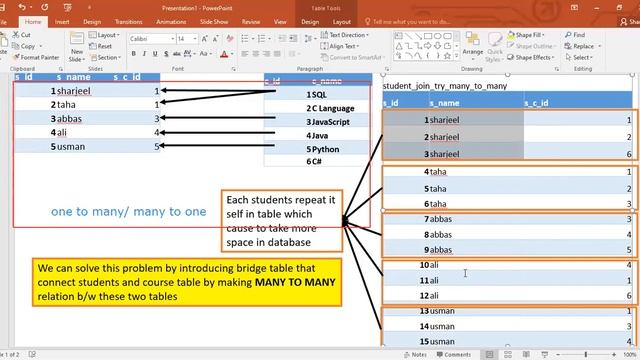The width and height of the screenshot is (640, 360).
Task: Switch to Reading view
Action: point(526,355)
